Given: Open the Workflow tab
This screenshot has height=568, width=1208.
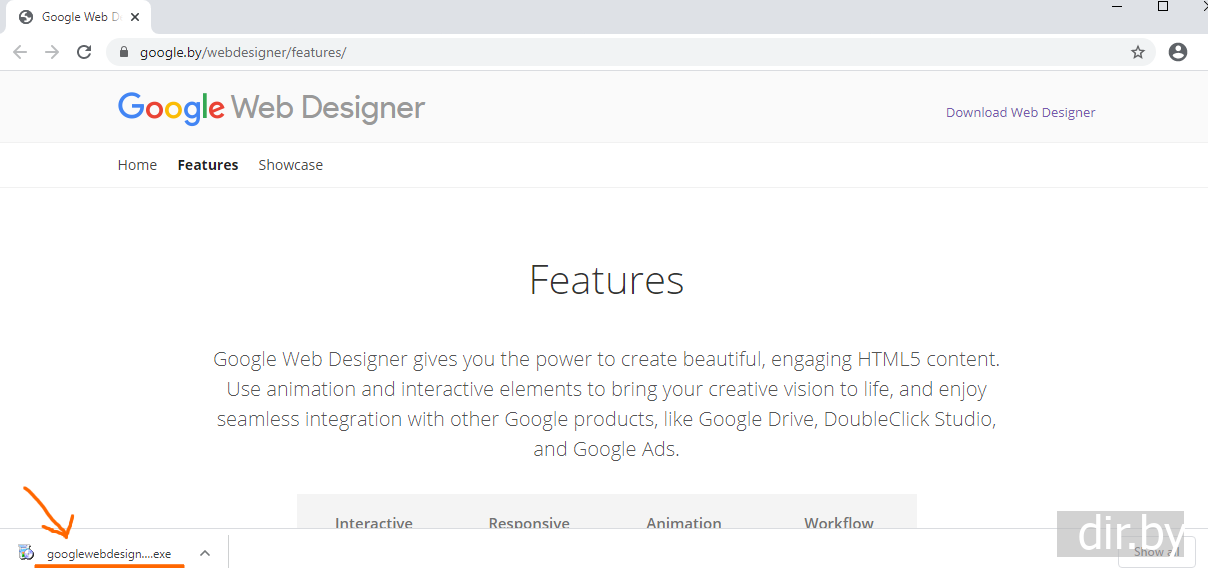Looking at the screenshot, I should (839, 522).
